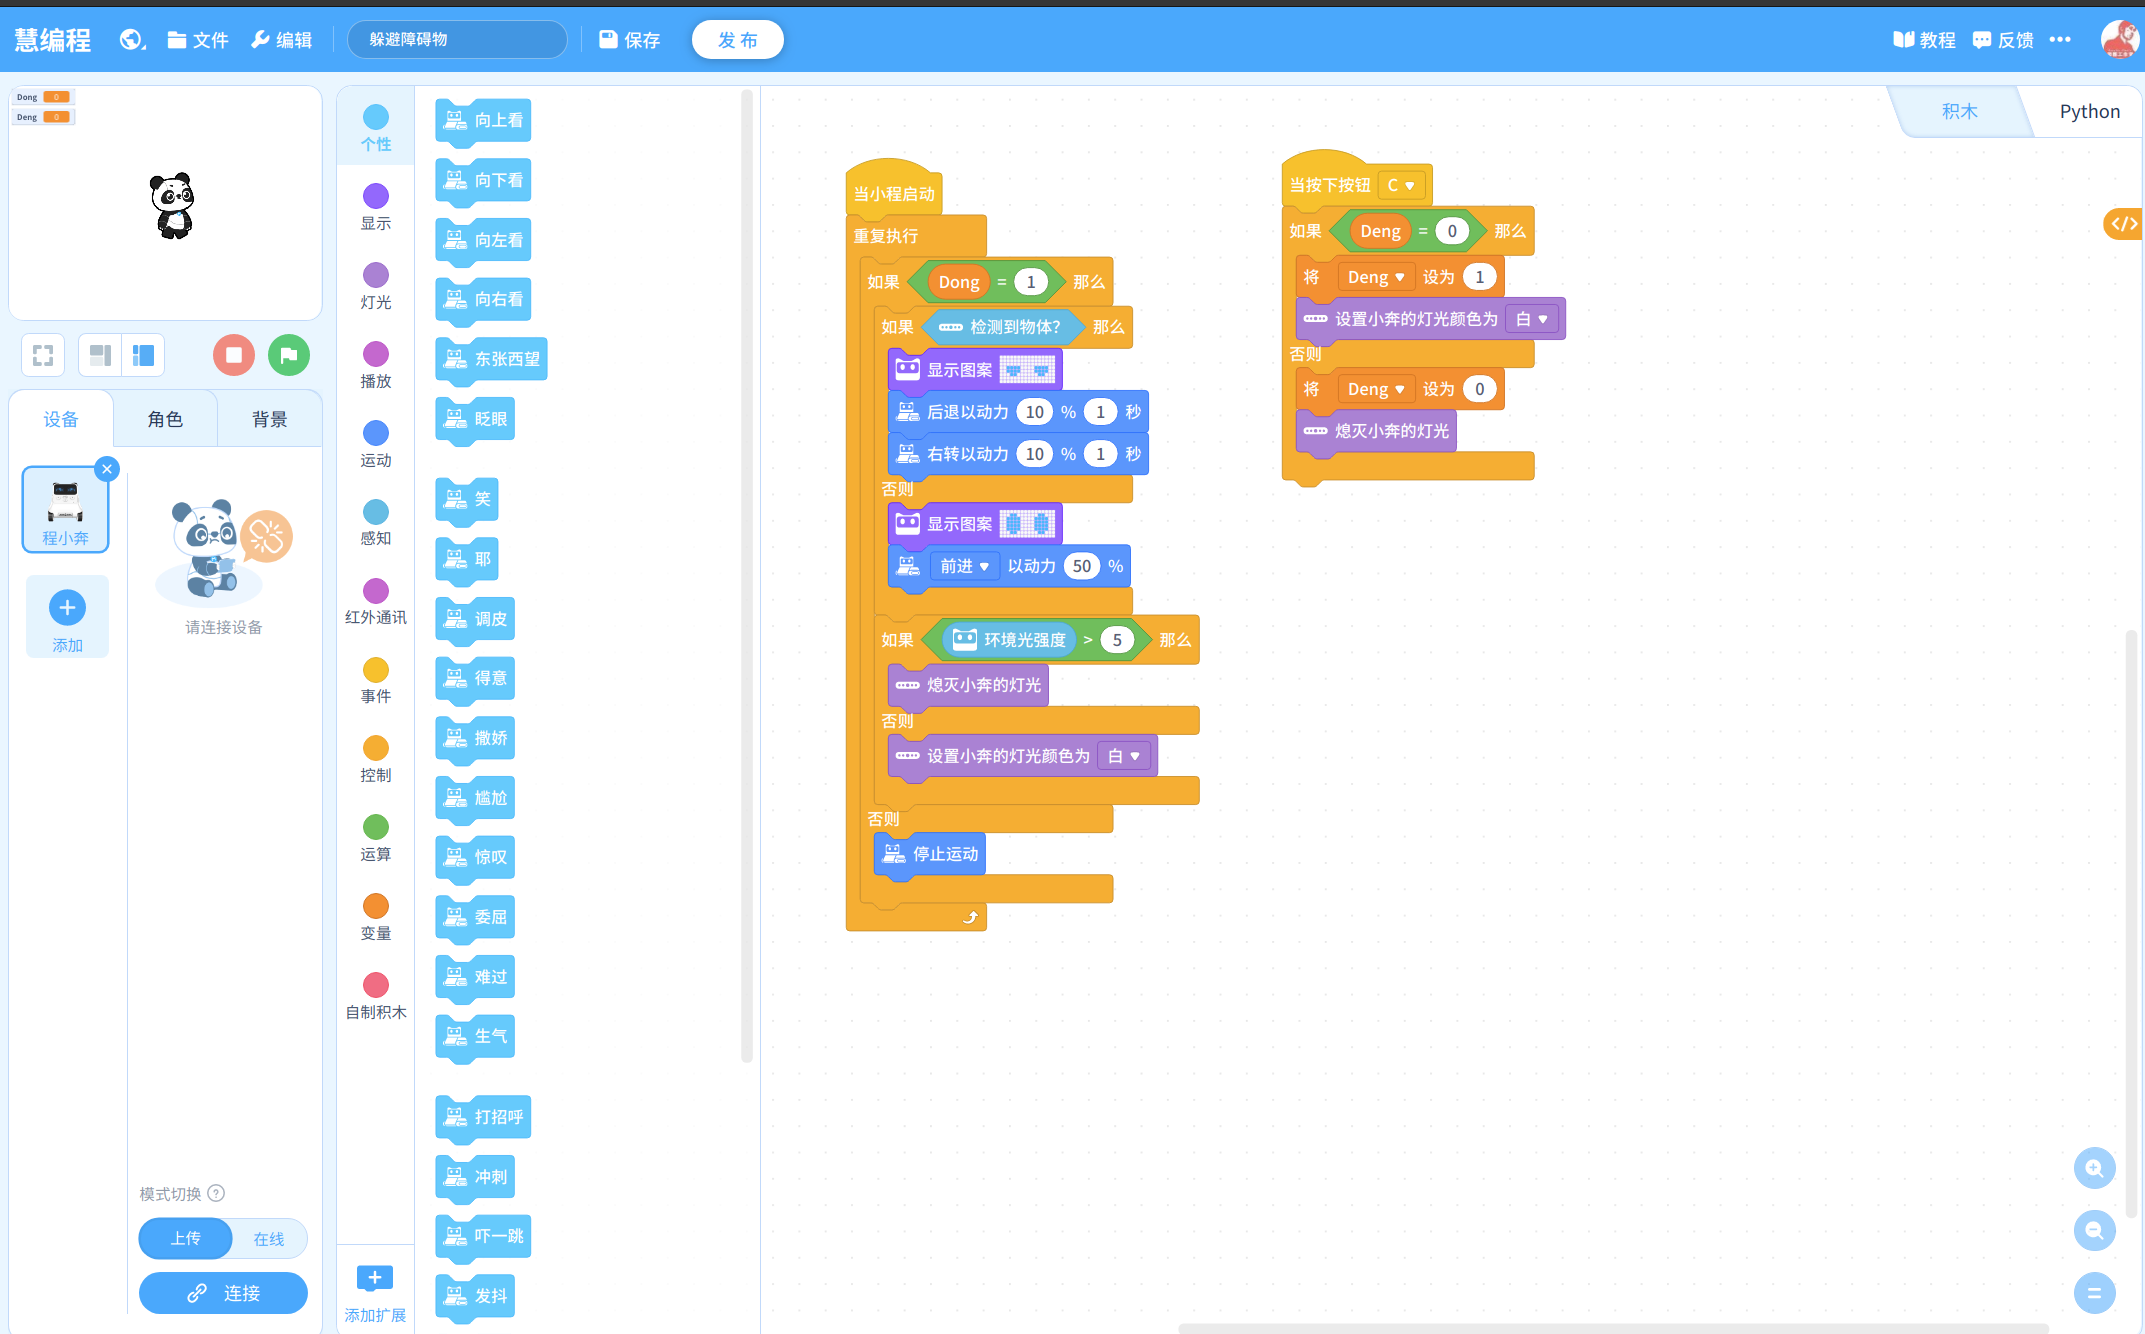The image size is (2145, 1334).
Task: Open the 角色 tab
Action: pyautogui.click(x=165, y=419)
